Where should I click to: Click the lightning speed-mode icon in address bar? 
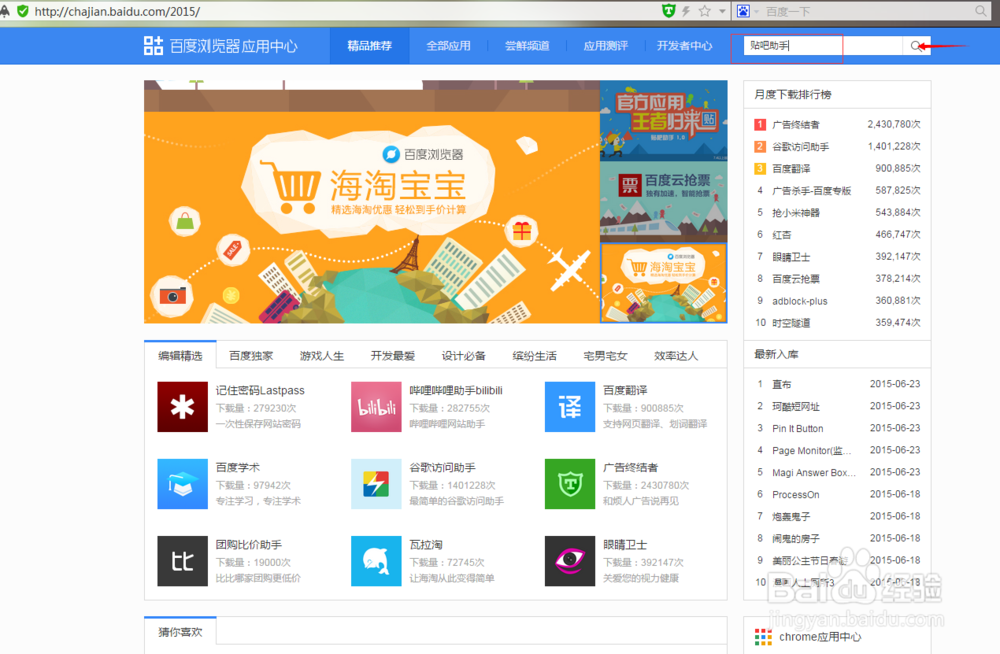[687, 11]
